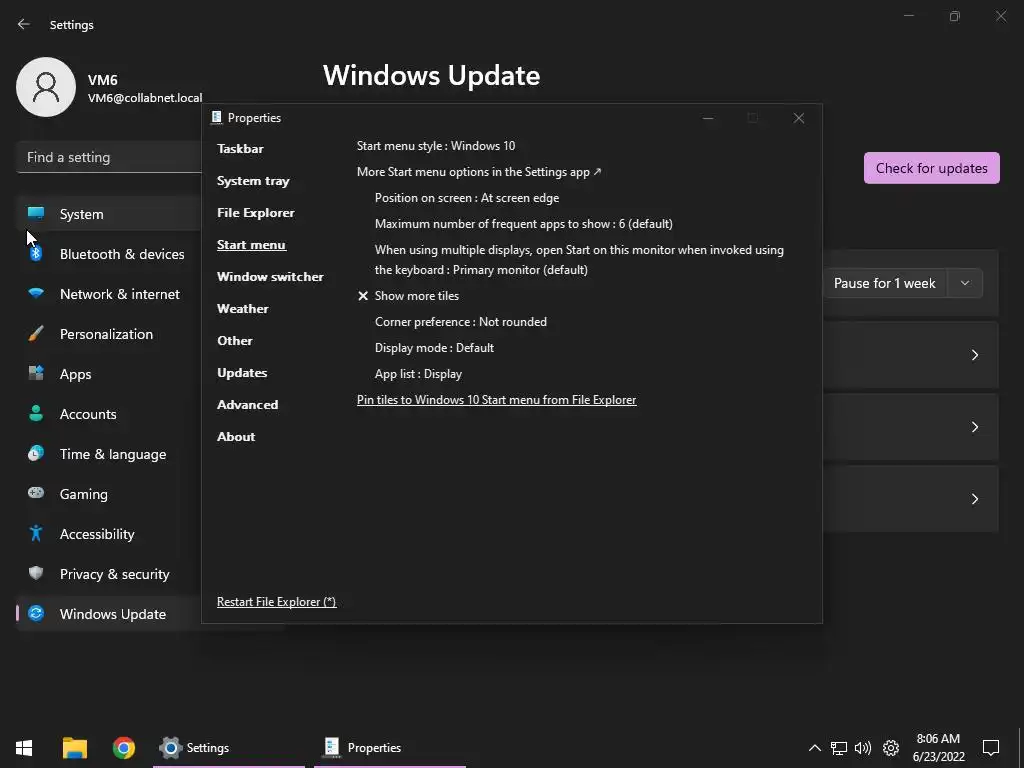This screenshot has height=768, width=1024.
Task: Click the Check for updates button
Action: pos(931,168)
